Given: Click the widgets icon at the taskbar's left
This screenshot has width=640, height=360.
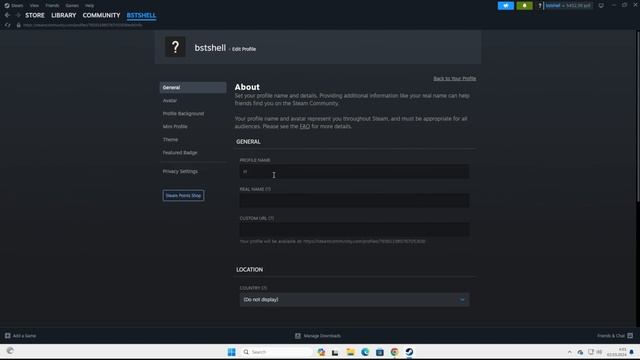Looking at the screenshot, I should click(10, 351).
